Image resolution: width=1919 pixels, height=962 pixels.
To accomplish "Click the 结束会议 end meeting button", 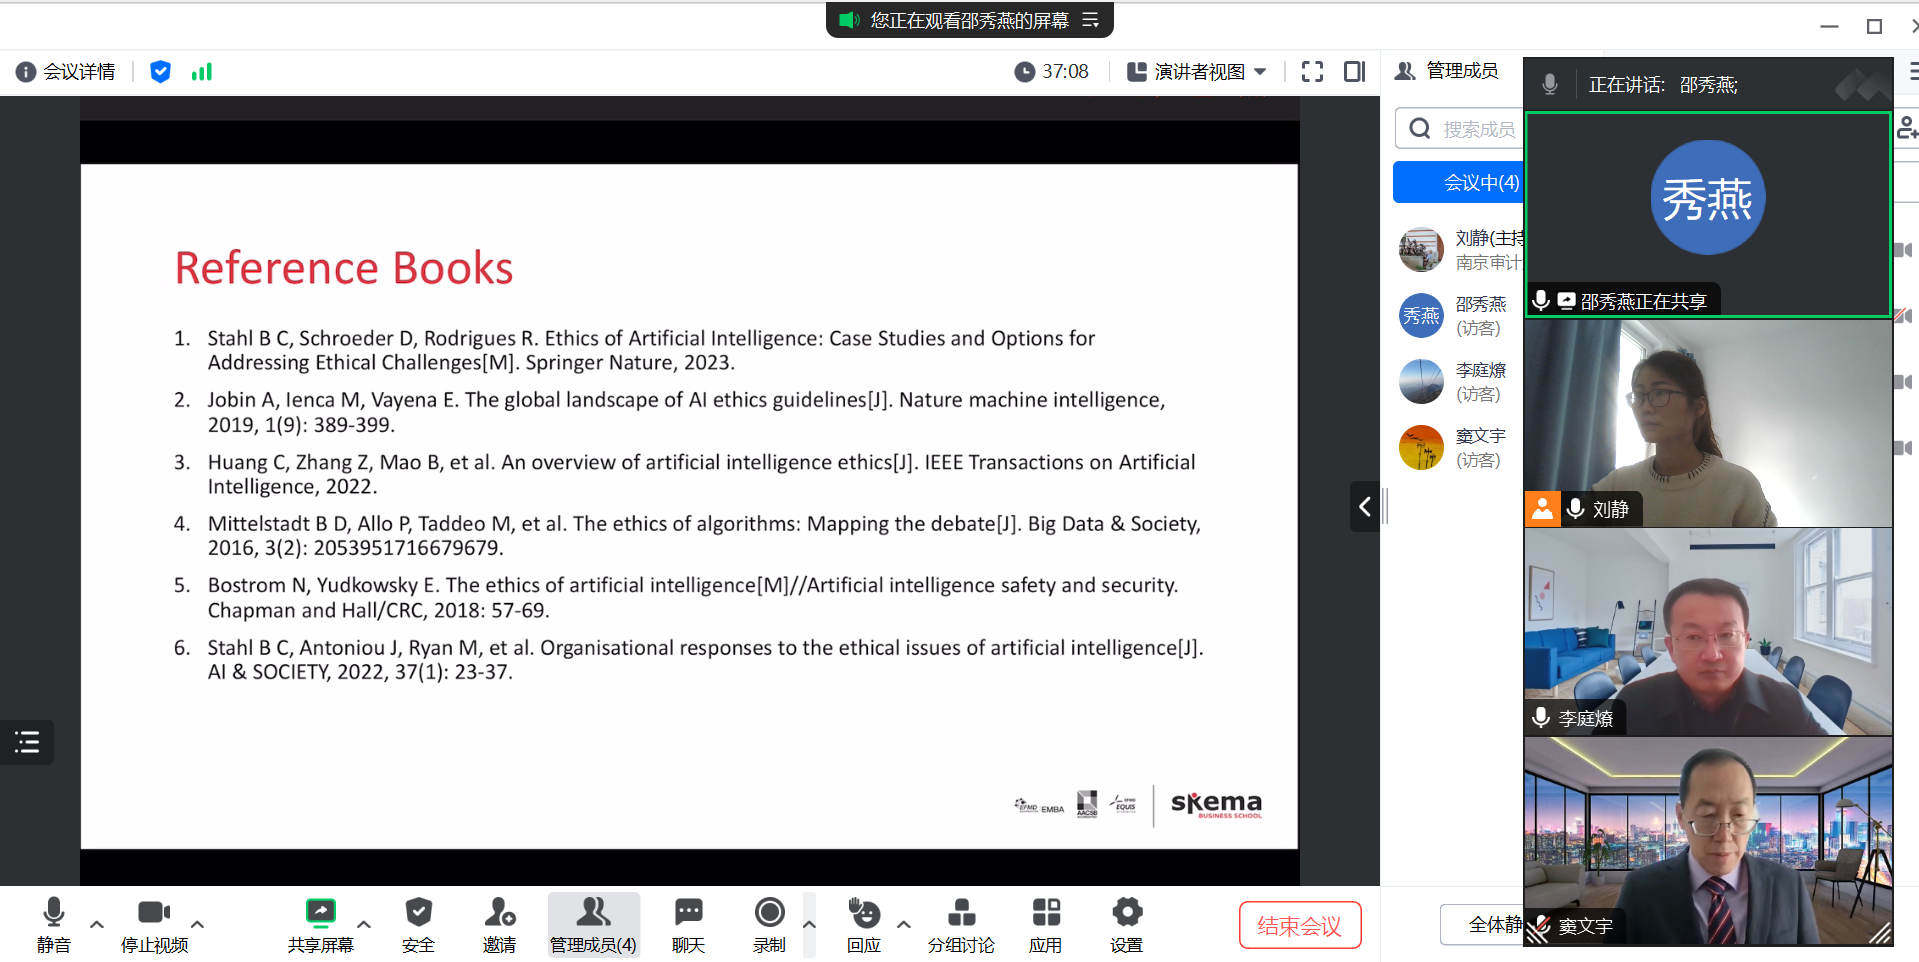I will pyautogui.click(x=1299, y=925).
